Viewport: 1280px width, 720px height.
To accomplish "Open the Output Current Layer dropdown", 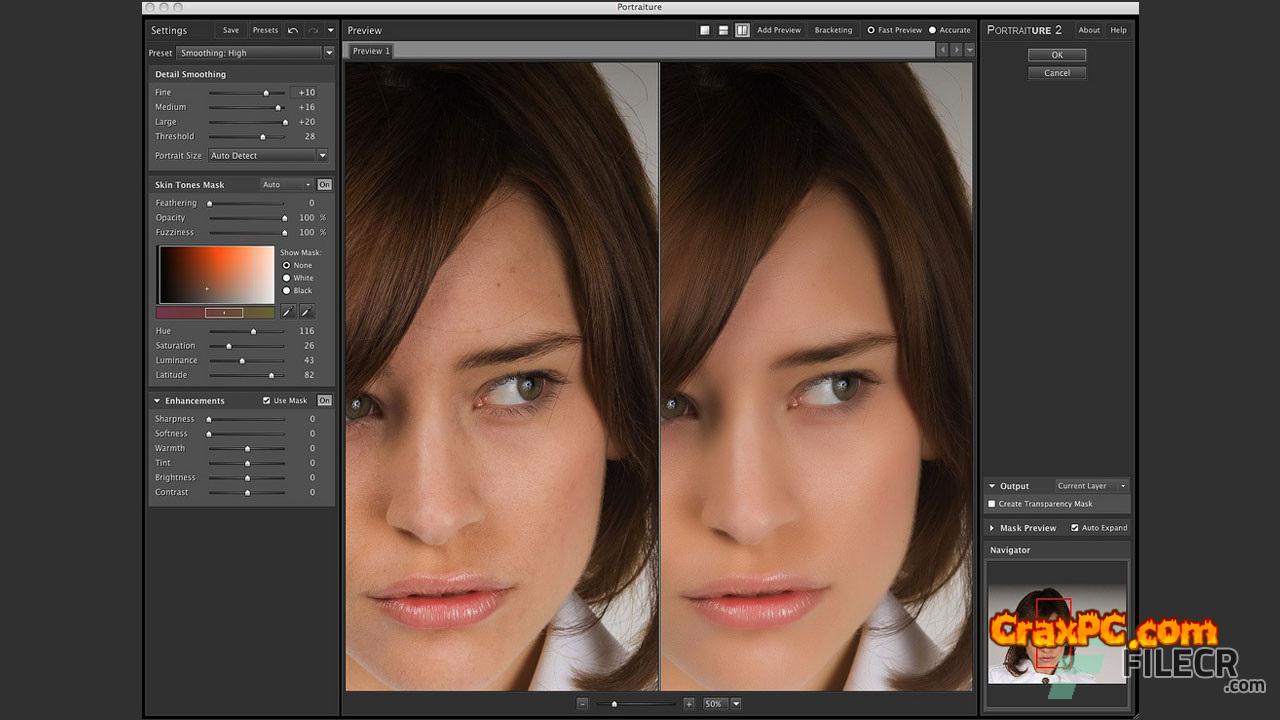I will tap(1091, 486).
